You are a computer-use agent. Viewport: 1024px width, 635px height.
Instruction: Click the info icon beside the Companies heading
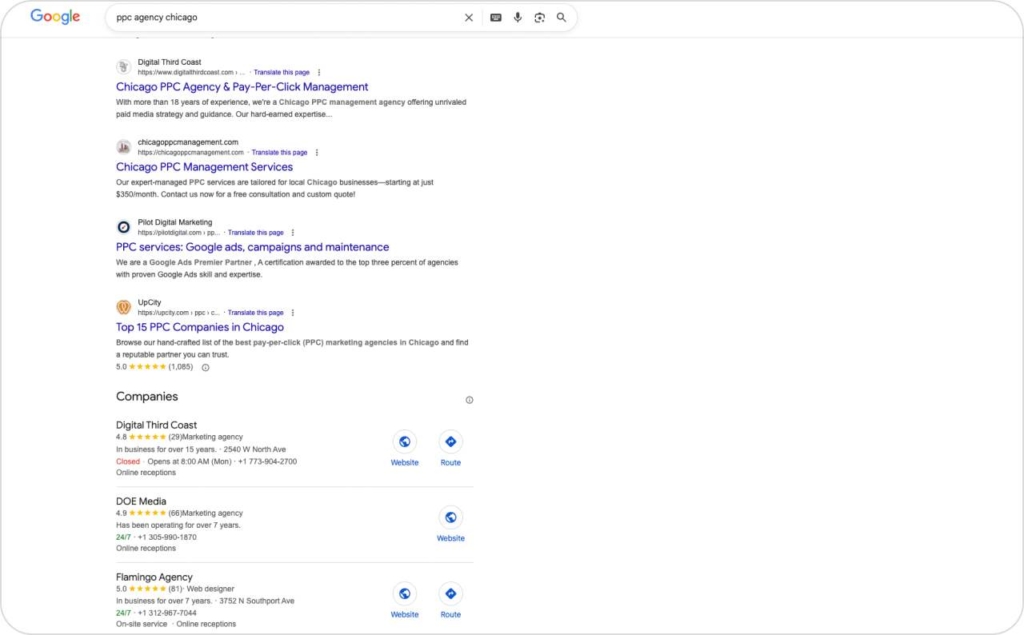pos(469,399)
